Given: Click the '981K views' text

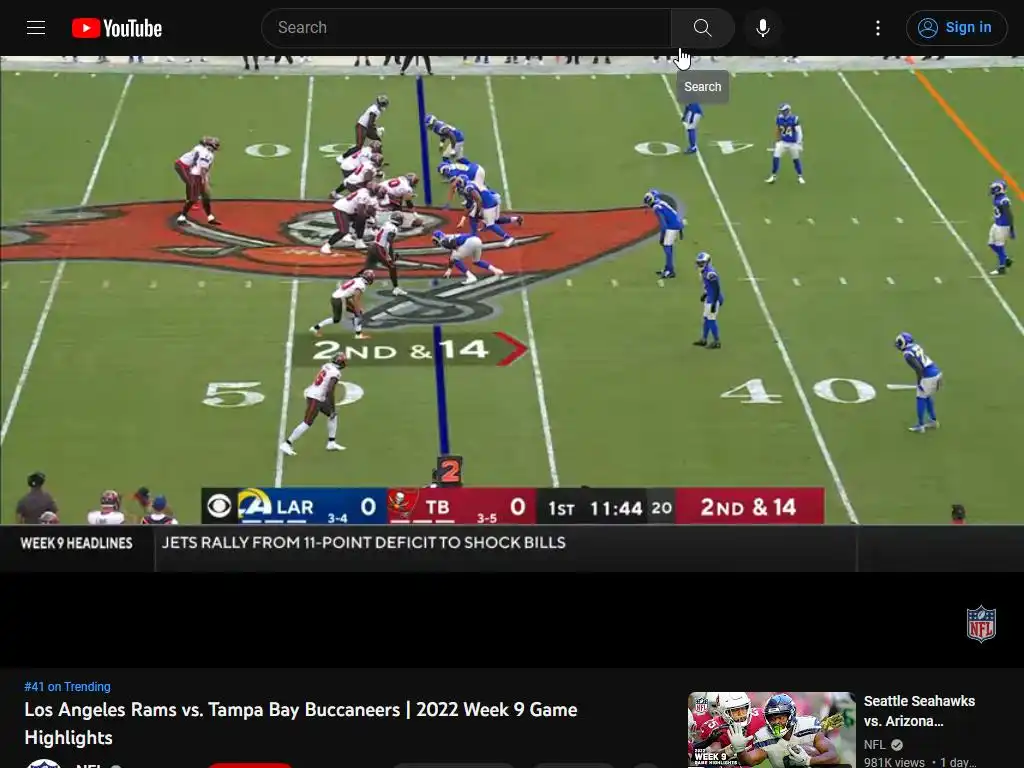Looking at the screenshot, I should 894,762.
